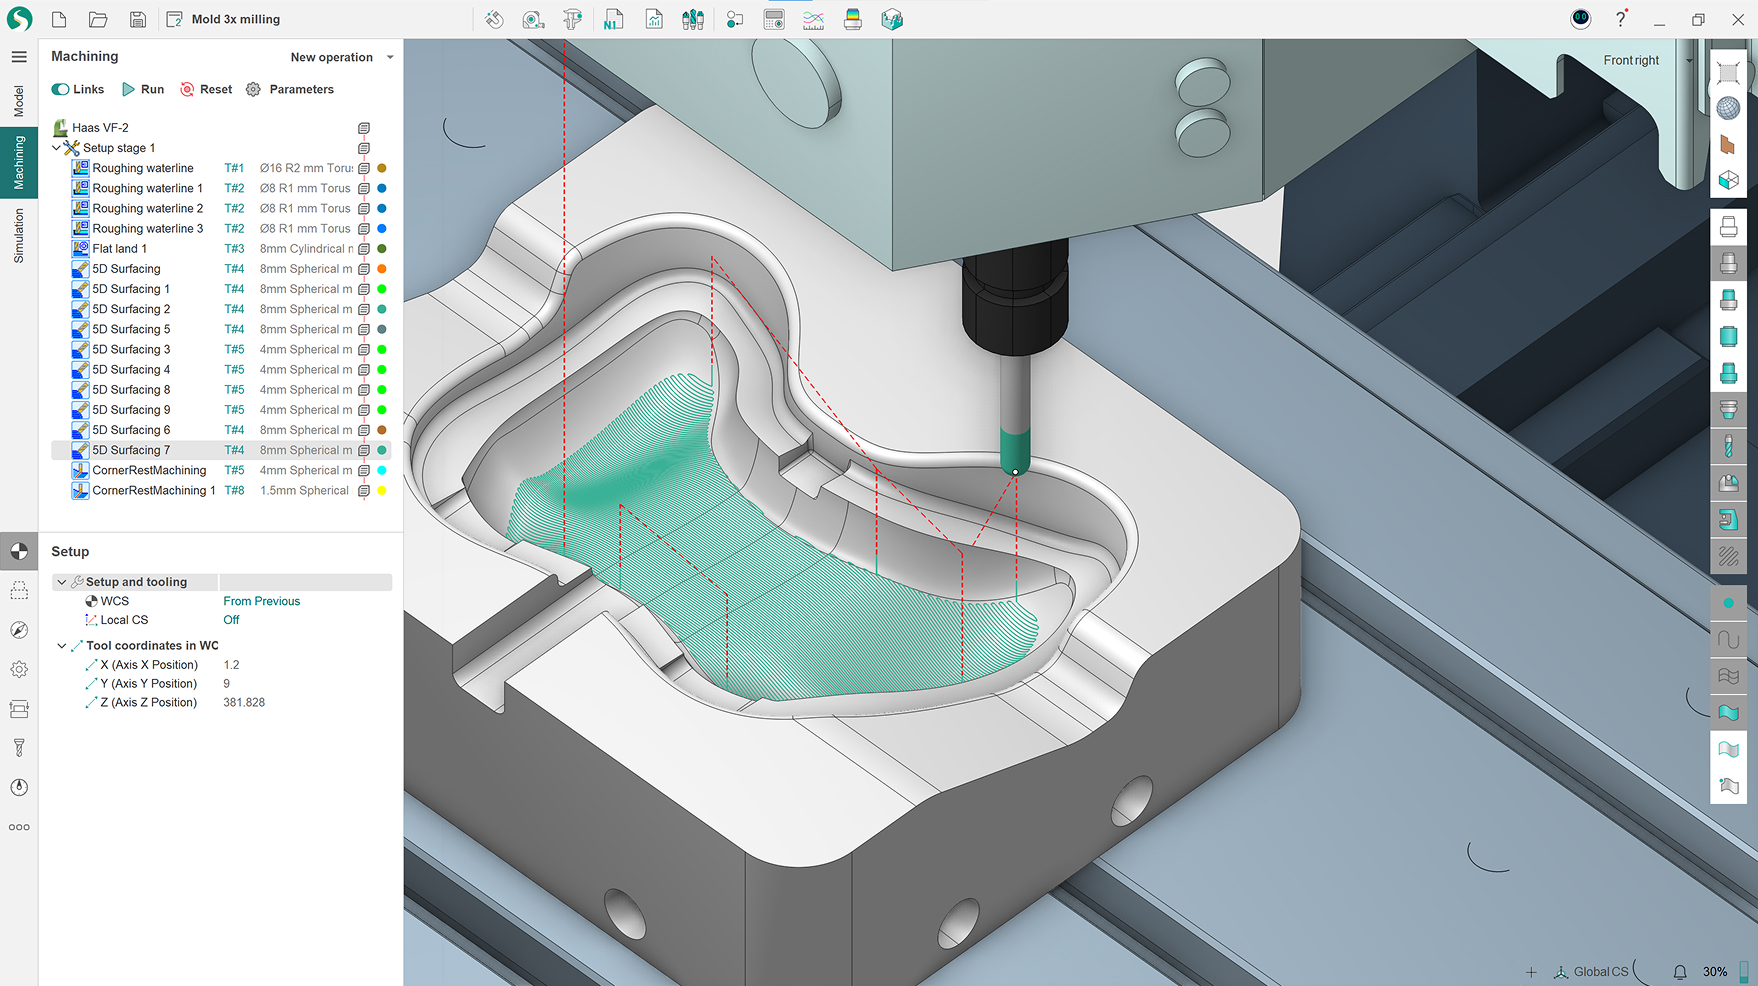Click the cyan color dot of CornerRestMachining
This screenshot has width=1758, height=986.
[x=381, y=470]
